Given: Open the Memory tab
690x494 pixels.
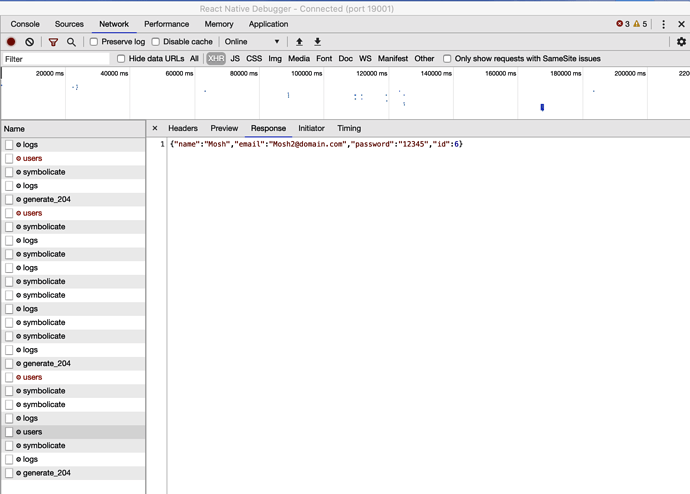Looking at the screenshot, I should pyautogui.click(x=219, y=24).
